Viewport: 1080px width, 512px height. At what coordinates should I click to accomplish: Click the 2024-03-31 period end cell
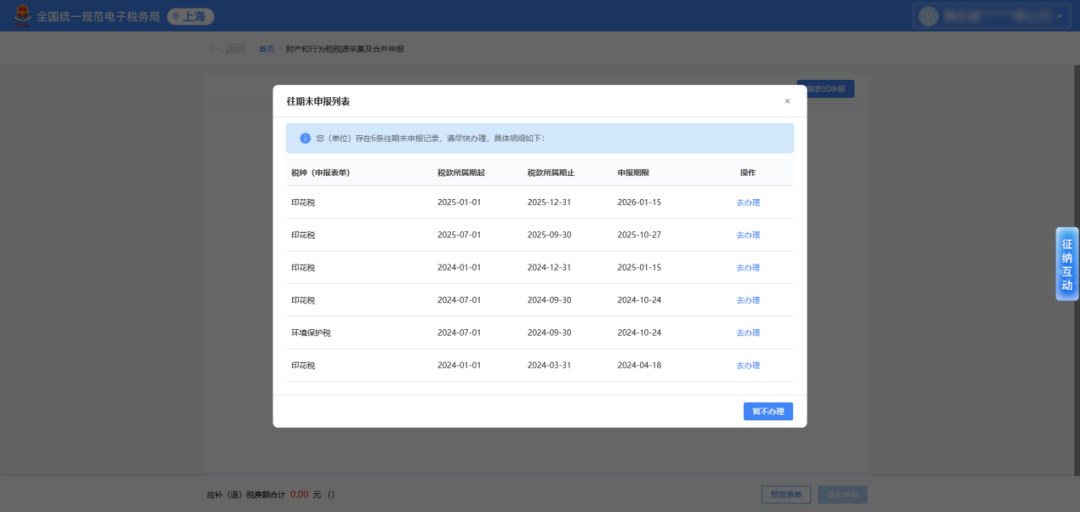click(x=550, y=365)
